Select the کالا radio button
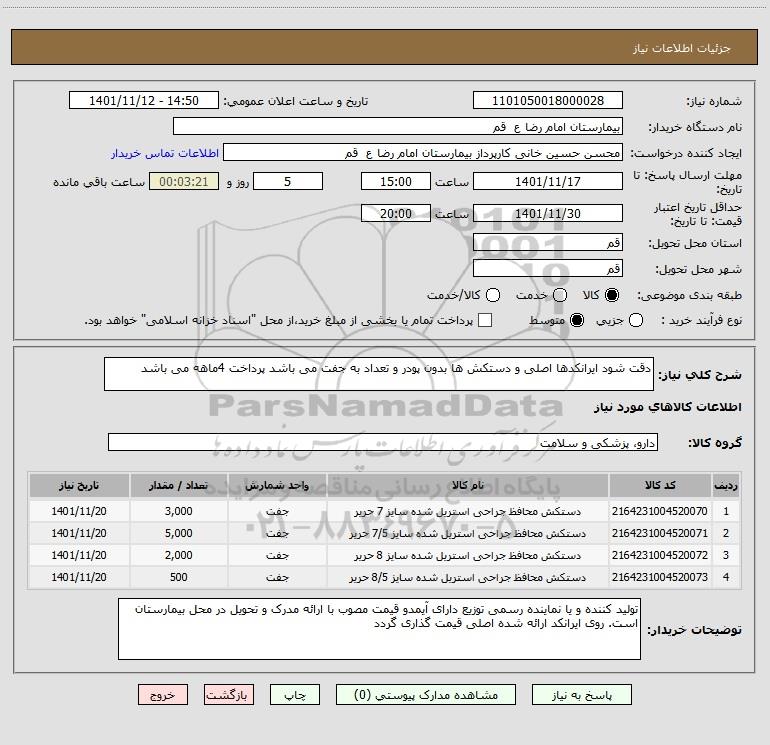The width and height of the screenshot is (770, 745). [x=612, y=295]
